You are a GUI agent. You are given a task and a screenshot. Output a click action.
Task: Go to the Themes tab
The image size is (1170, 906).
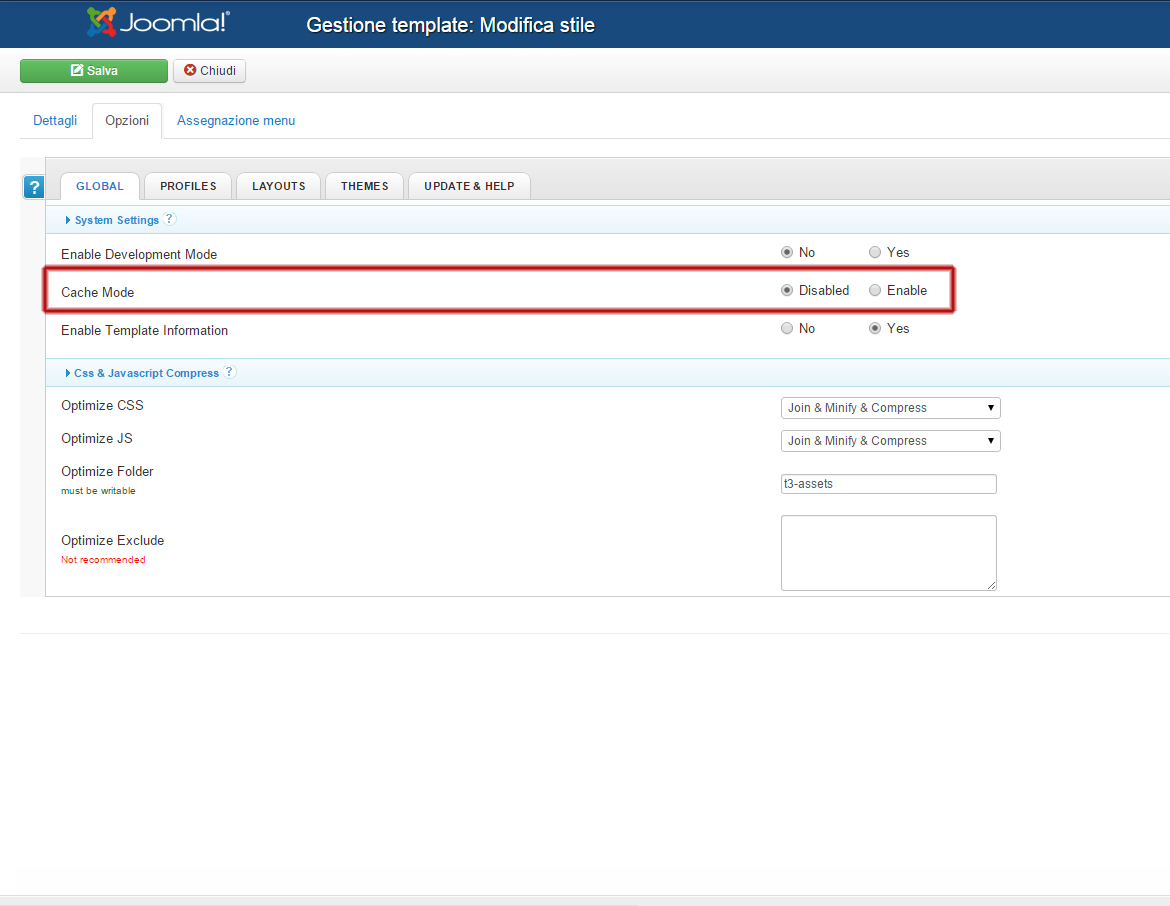(364, 186)
